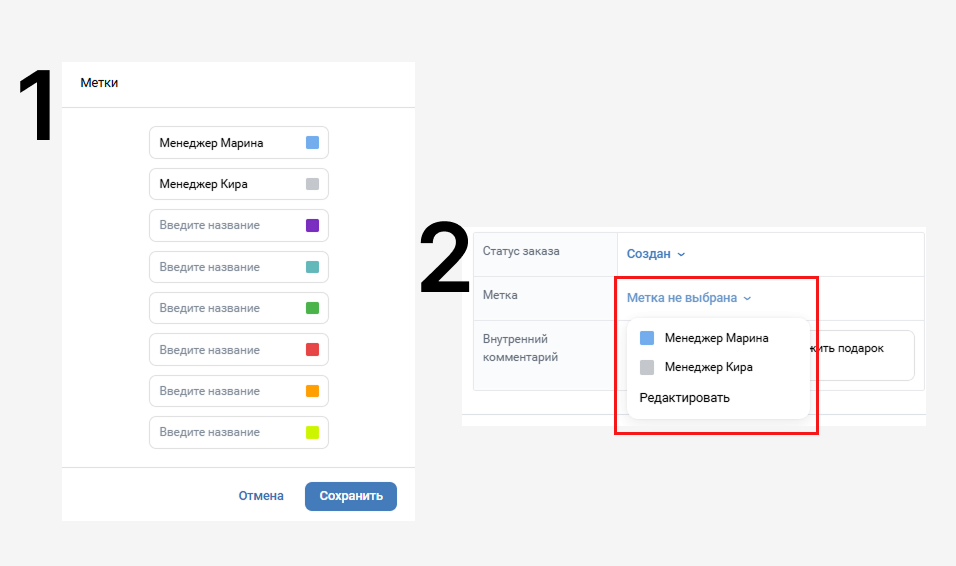Pick the lime-yellow color swatch in labels list
The height and width of the screenshot is (566, 956).
click(x=312, y=432)
